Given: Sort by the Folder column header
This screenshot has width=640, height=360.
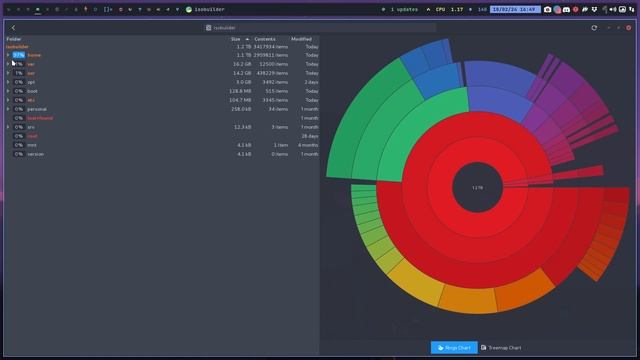Looking at the screenshot, I should (14, 39).
